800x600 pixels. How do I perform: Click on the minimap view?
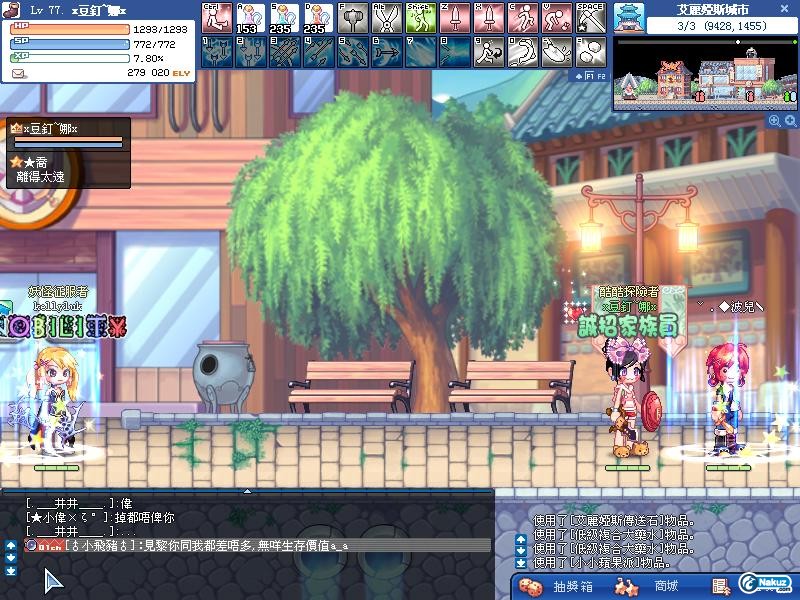(705, 74)
